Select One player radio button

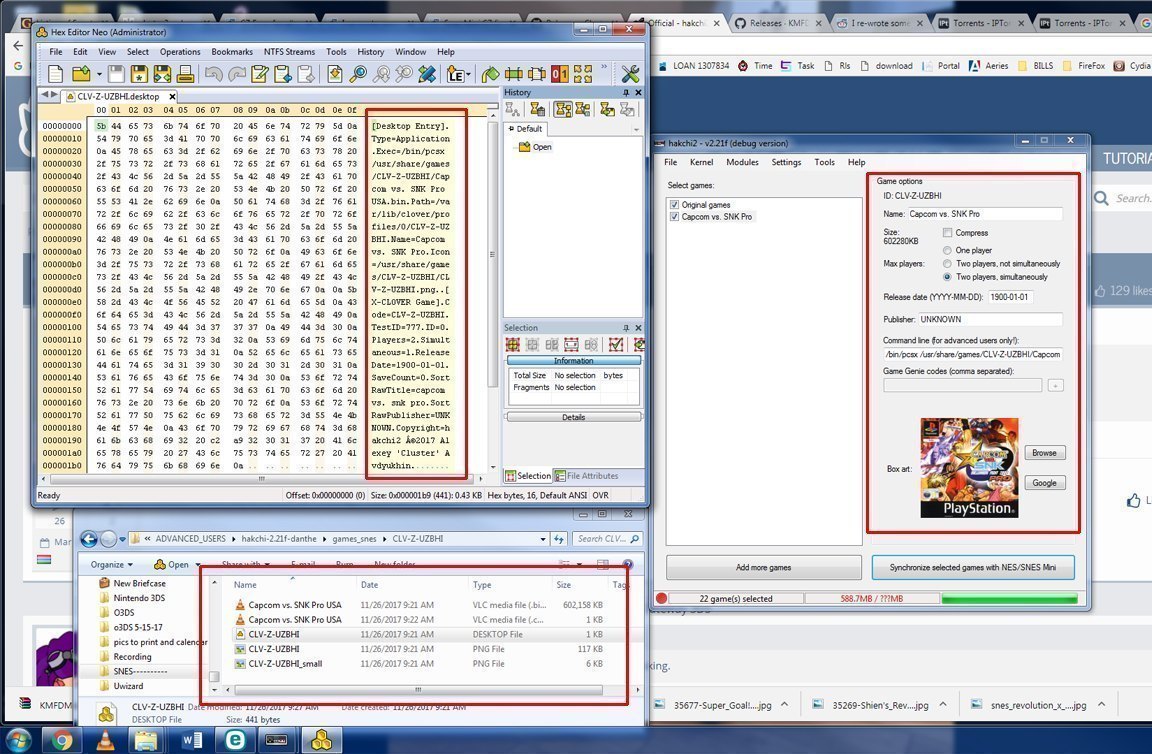tap(947, 251)
